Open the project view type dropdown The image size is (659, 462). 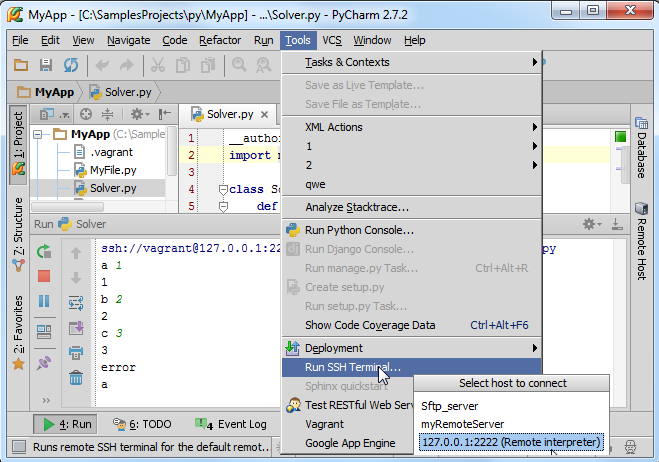click(x=54, y=114)
